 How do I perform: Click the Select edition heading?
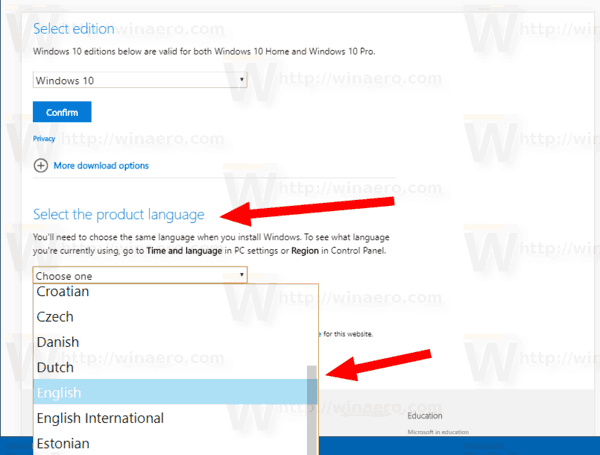[x=73, y=29]
